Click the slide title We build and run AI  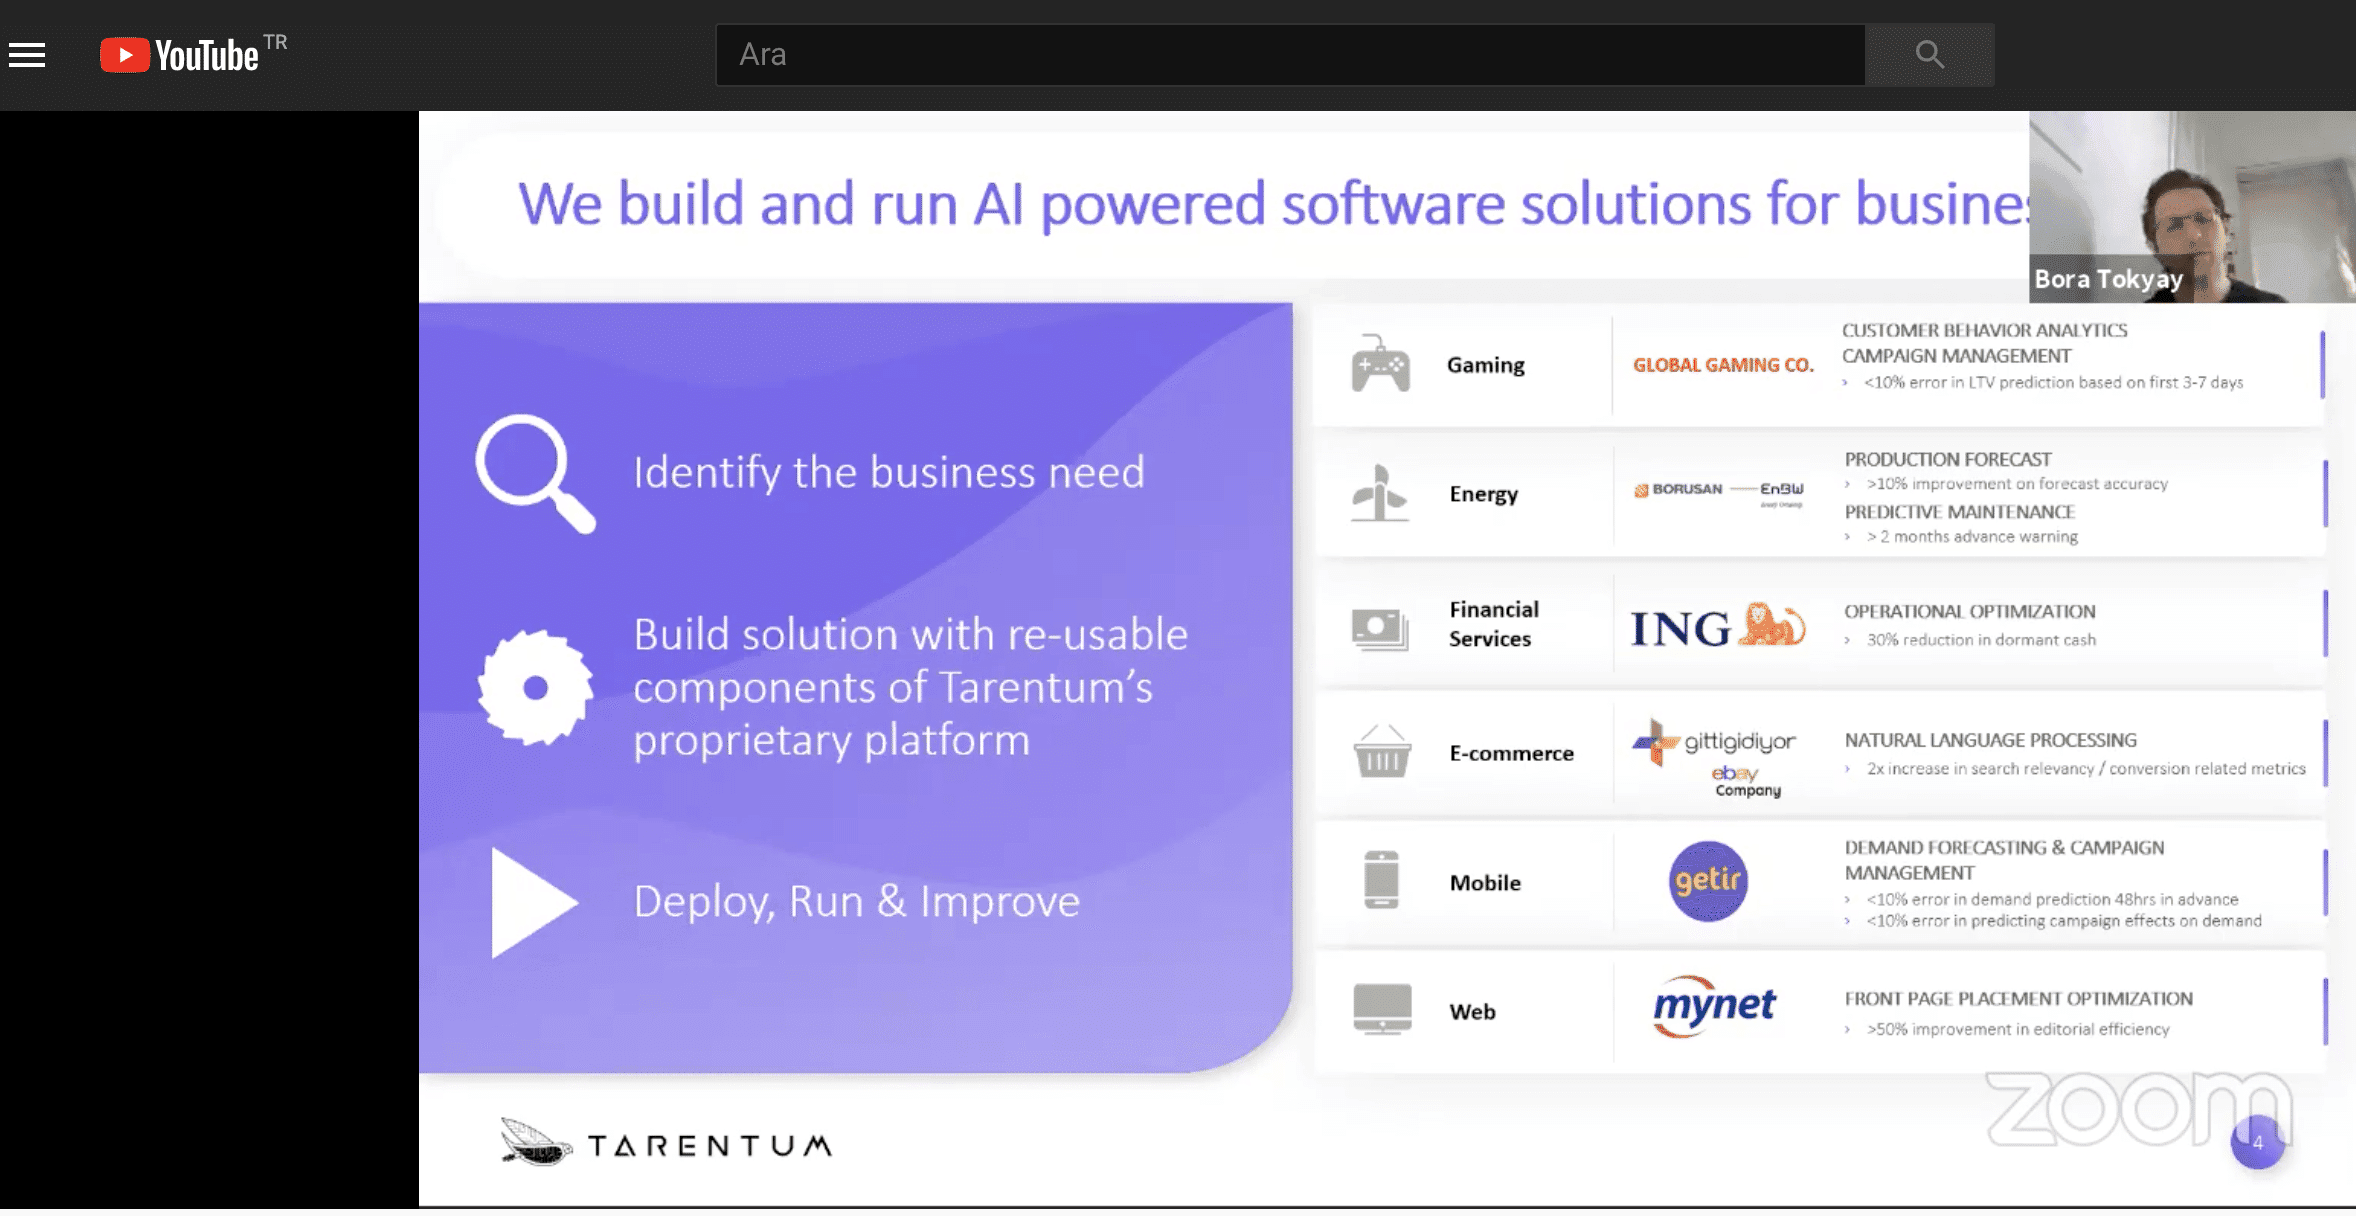point(1273,204)
